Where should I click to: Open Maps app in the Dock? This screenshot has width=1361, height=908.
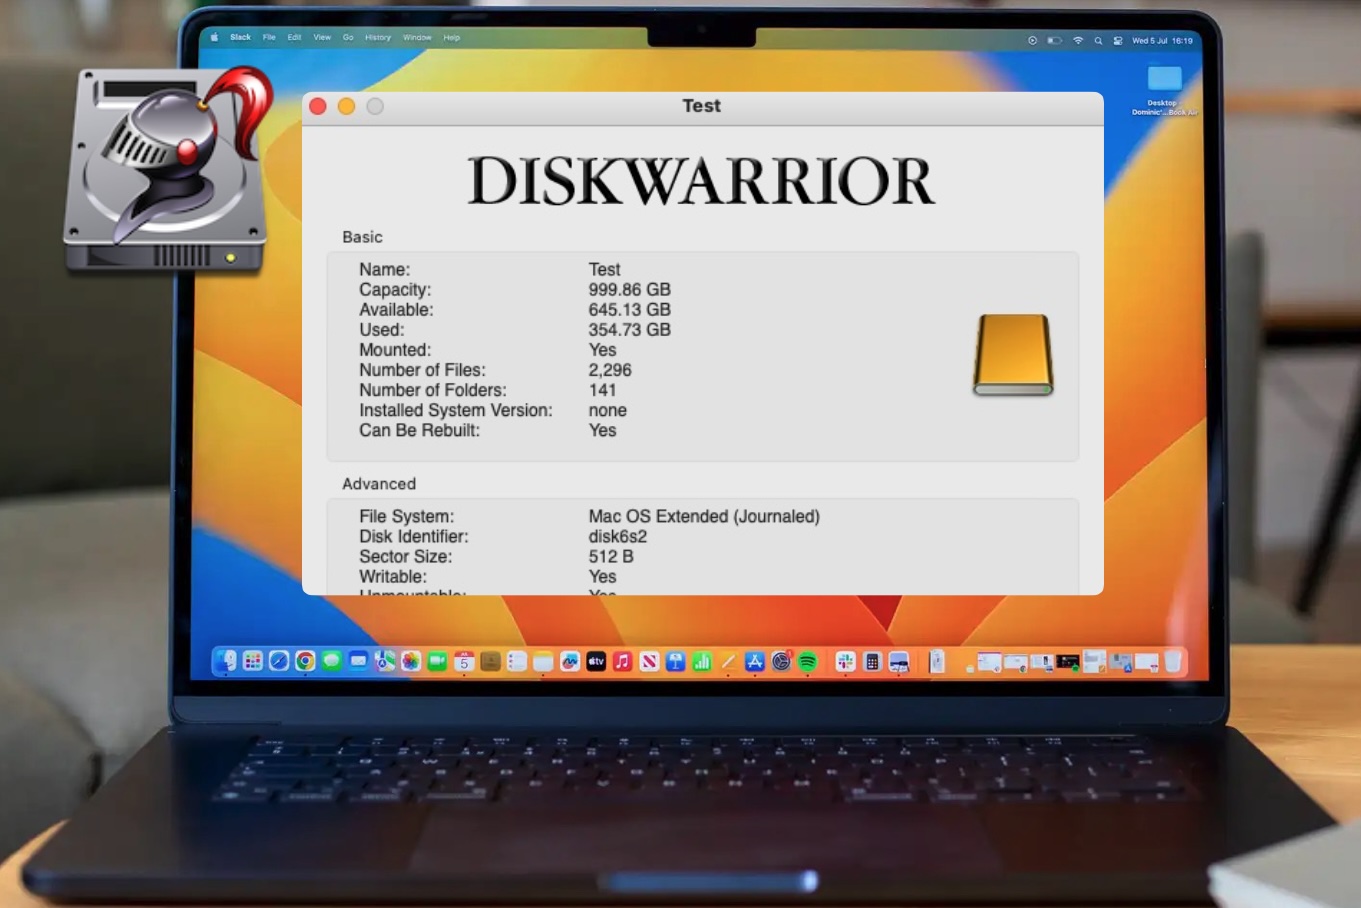[385, 661]
